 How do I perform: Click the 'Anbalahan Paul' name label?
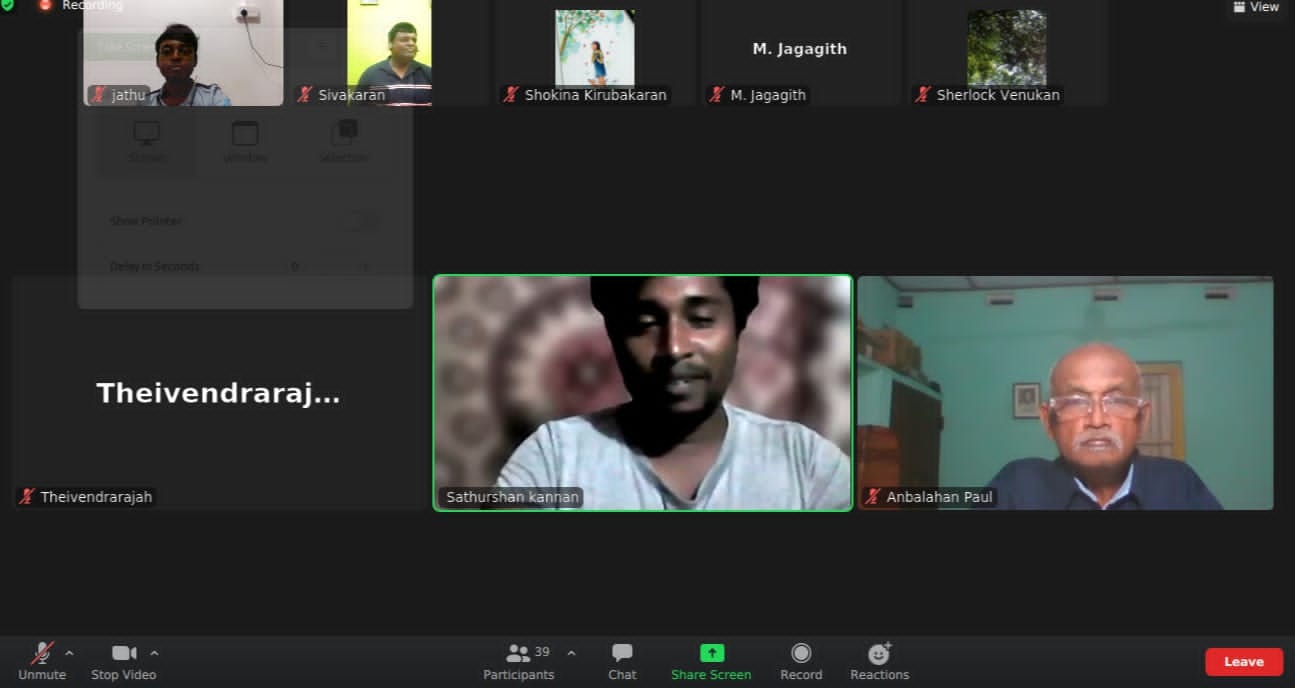point(940,497)
